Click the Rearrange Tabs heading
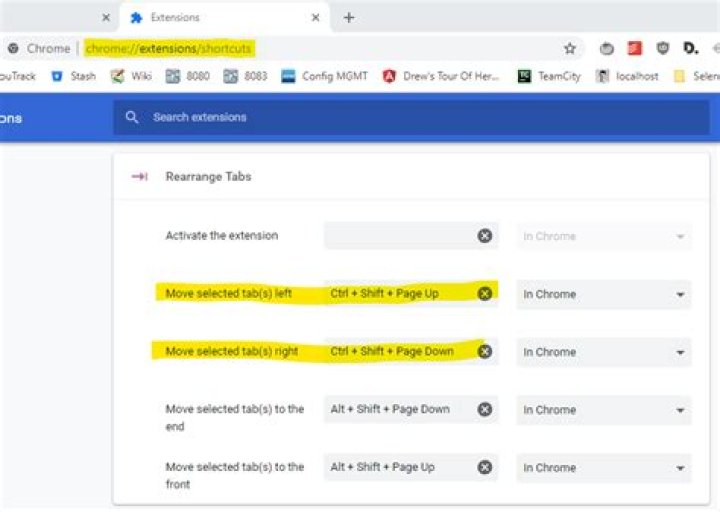 (x=208, y=177)
